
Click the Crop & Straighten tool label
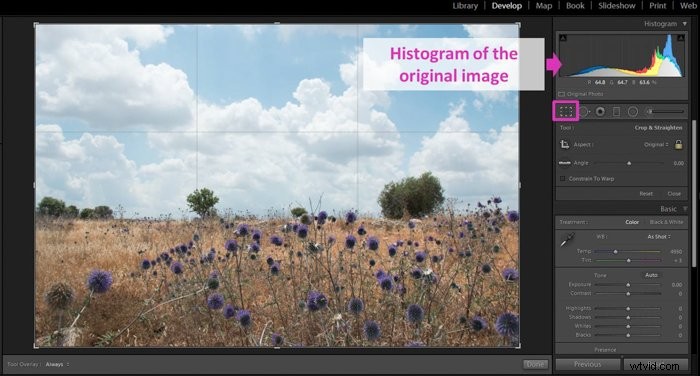pos(658,128)
